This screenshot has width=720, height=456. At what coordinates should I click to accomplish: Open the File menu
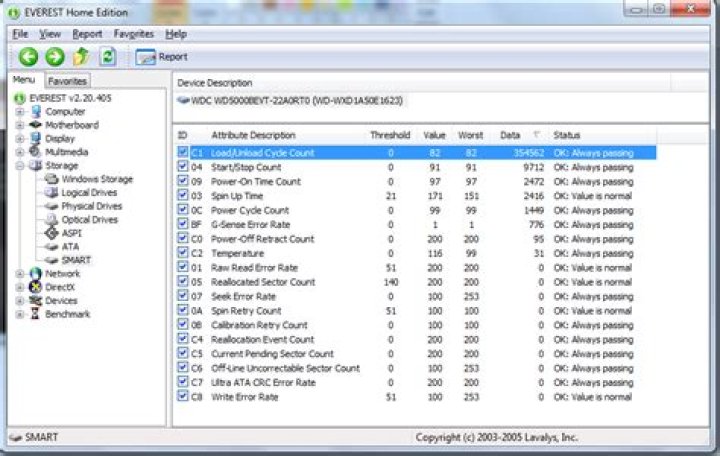20,34
